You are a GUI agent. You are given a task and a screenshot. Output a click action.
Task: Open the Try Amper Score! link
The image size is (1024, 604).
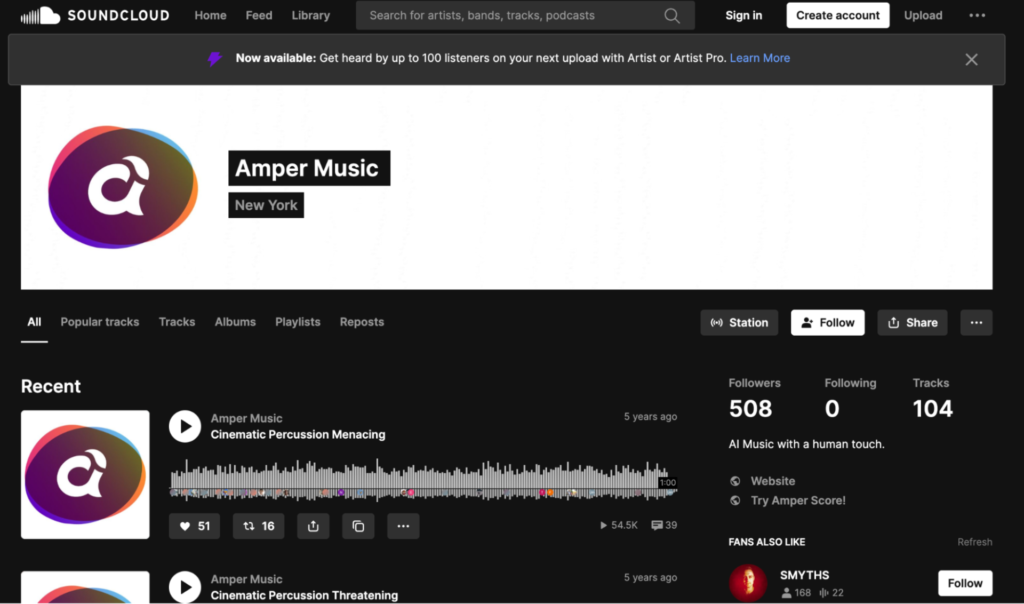pyautogui.click(x=798, y=501)
